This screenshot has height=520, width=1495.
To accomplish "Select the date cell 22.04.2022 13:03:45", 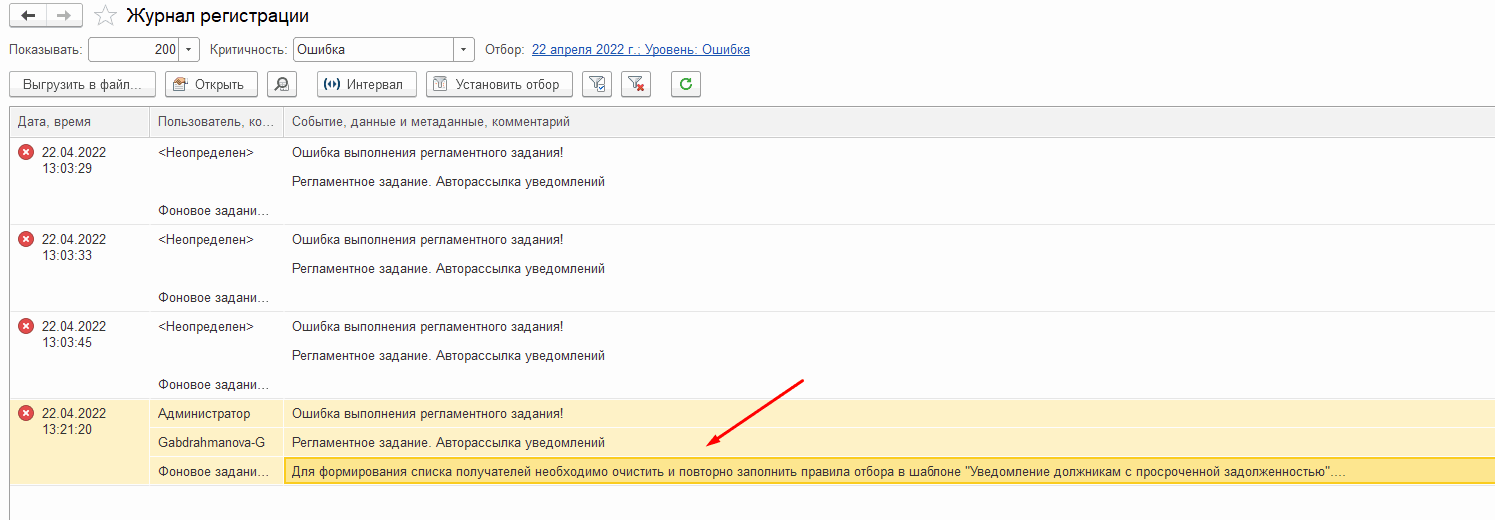I will (x=80, y=355).
